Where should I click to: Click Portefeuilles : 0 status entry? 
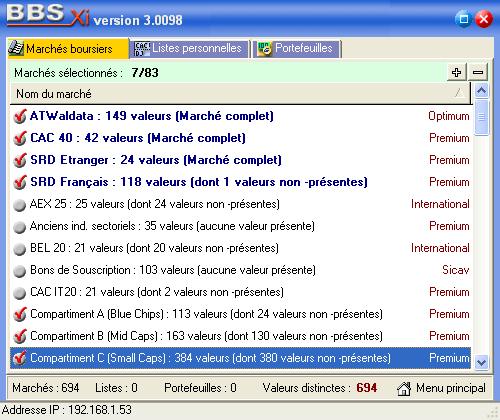click(x=200, y=388)
